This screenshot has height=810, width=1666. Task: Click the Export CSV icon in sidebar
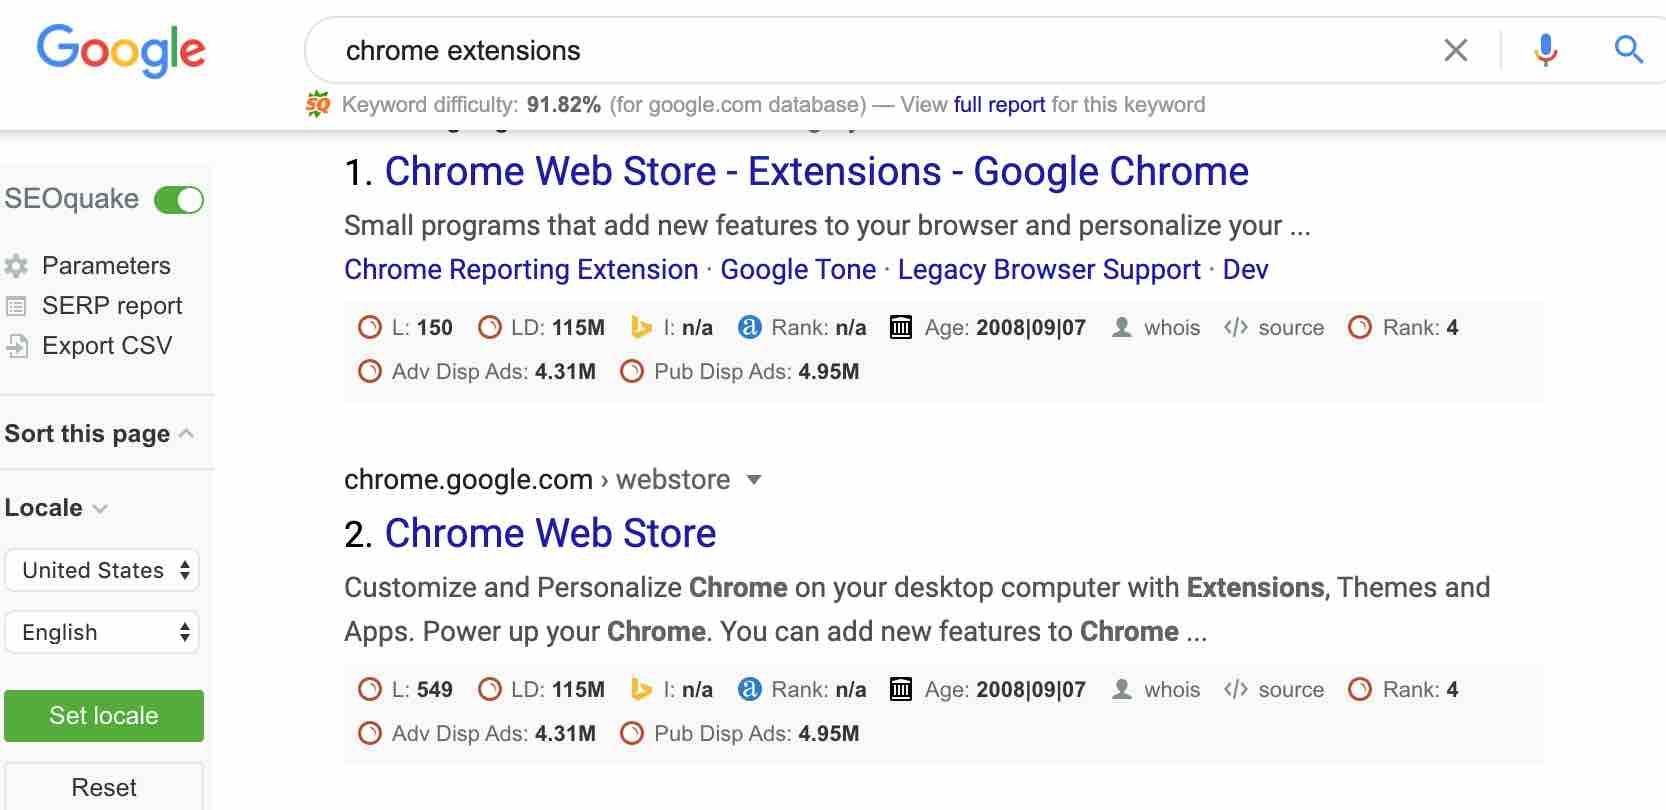17,346
